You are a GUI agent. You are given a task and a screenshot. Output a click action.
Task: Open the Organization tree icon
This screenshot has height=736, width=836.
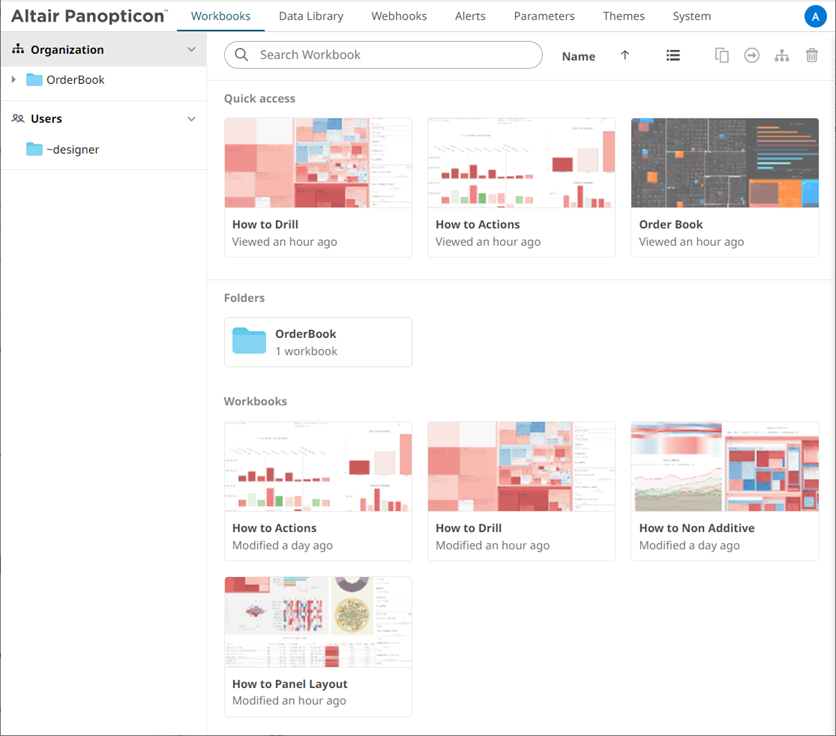(x=16, y=48)
